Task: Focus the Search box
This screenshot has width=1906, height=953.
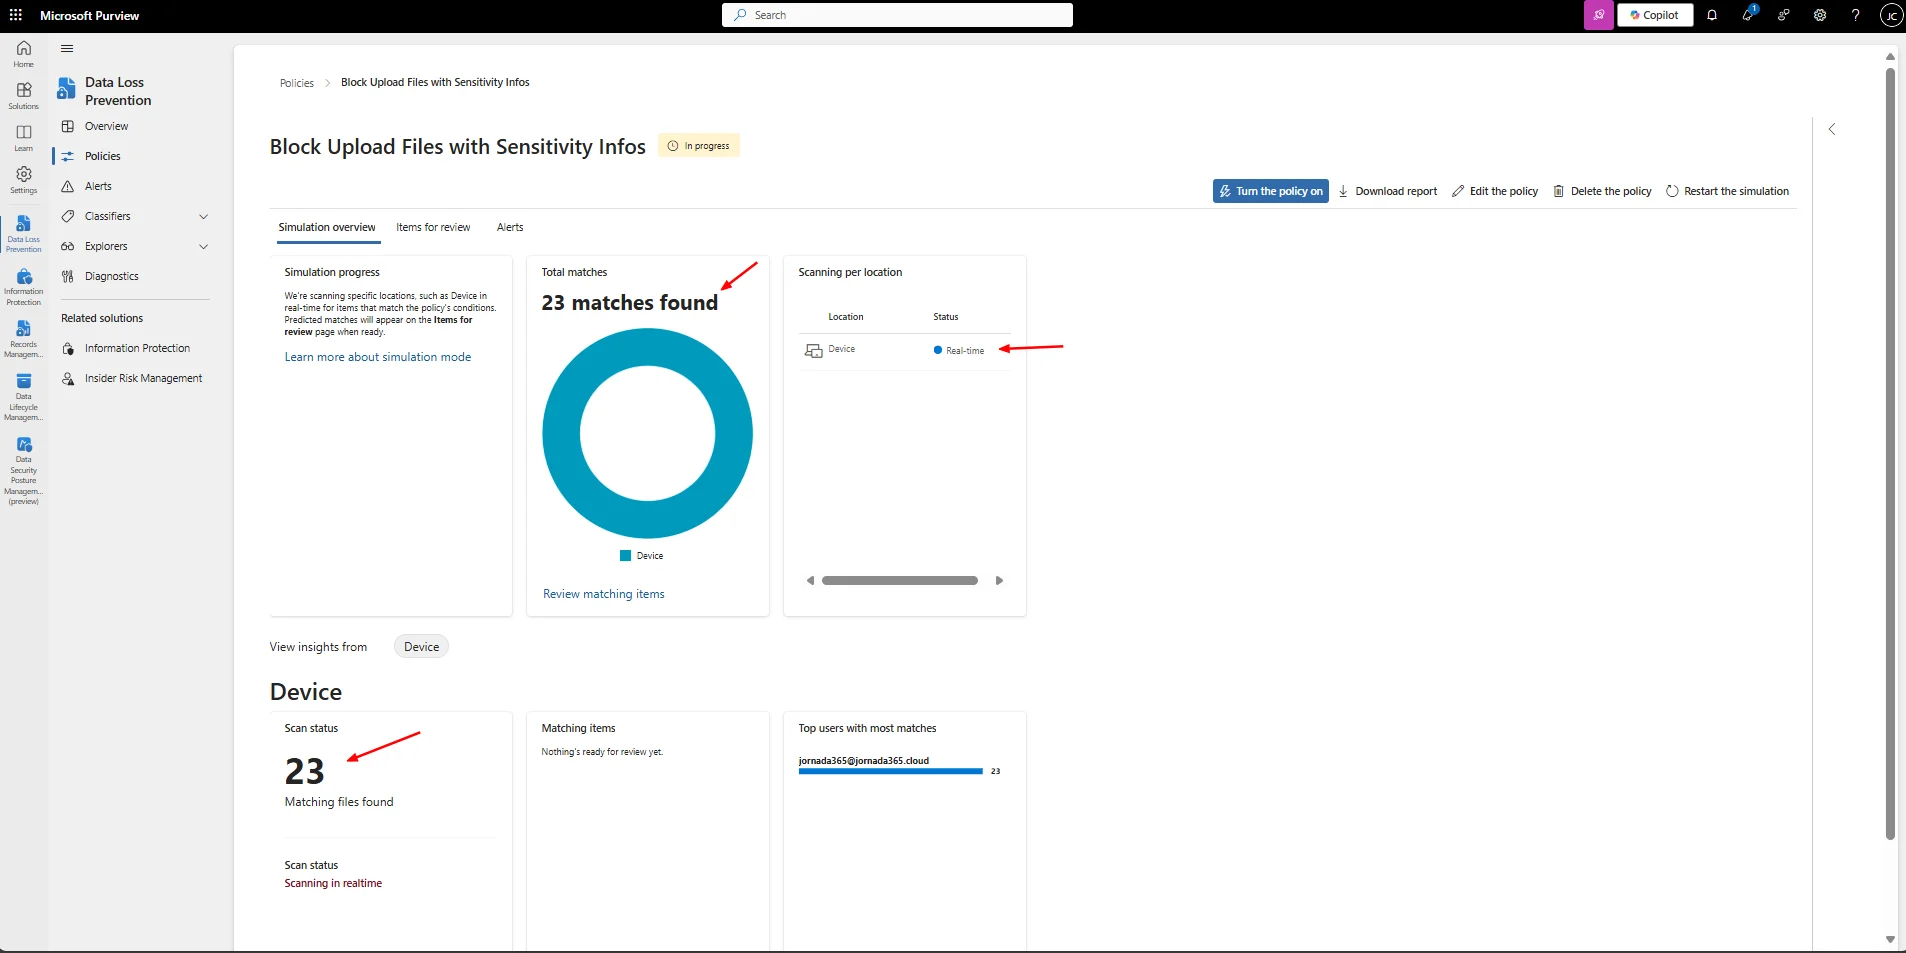Action: [897, 15]
